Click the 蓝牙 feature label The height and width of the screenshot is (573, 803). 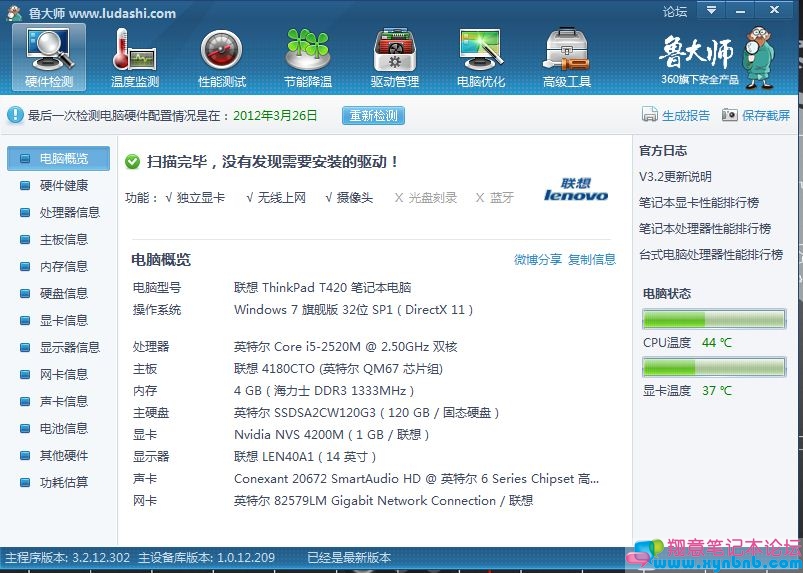pos(501,198)
